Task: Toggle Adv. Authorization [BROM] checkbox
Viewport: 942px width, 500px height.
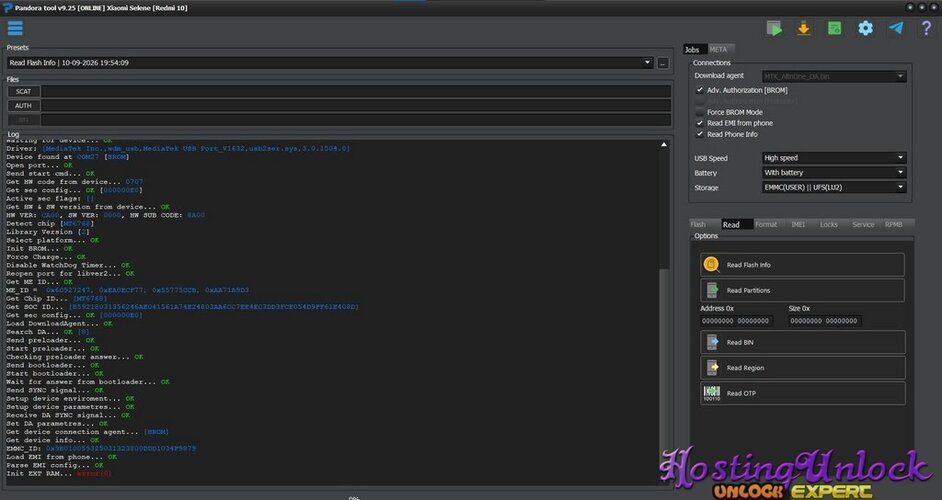Action: 699,90
